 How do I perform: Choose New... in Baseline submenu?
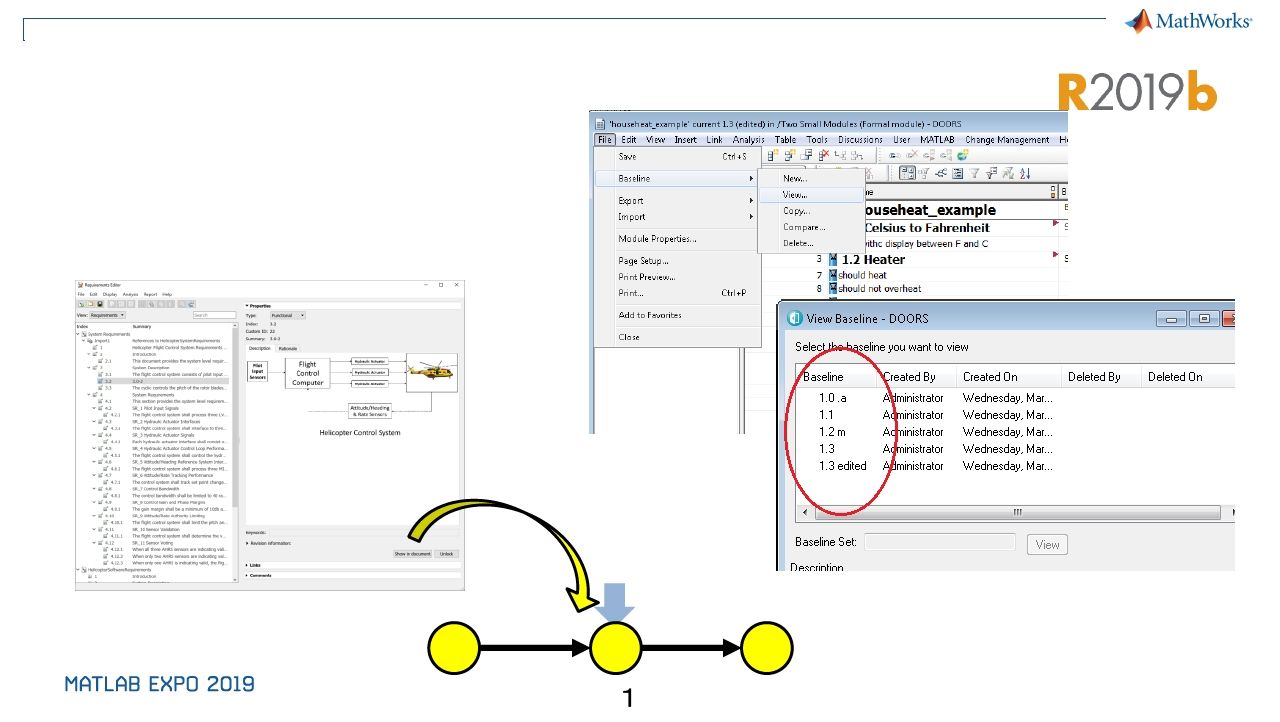point(809,178)
